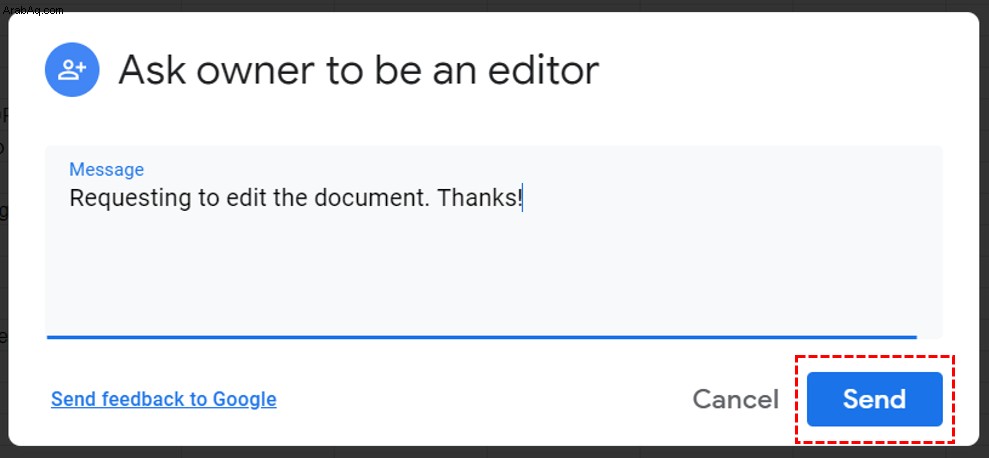
Task: Click the dimmed area beneath the dialog
Action: point(494,452)
